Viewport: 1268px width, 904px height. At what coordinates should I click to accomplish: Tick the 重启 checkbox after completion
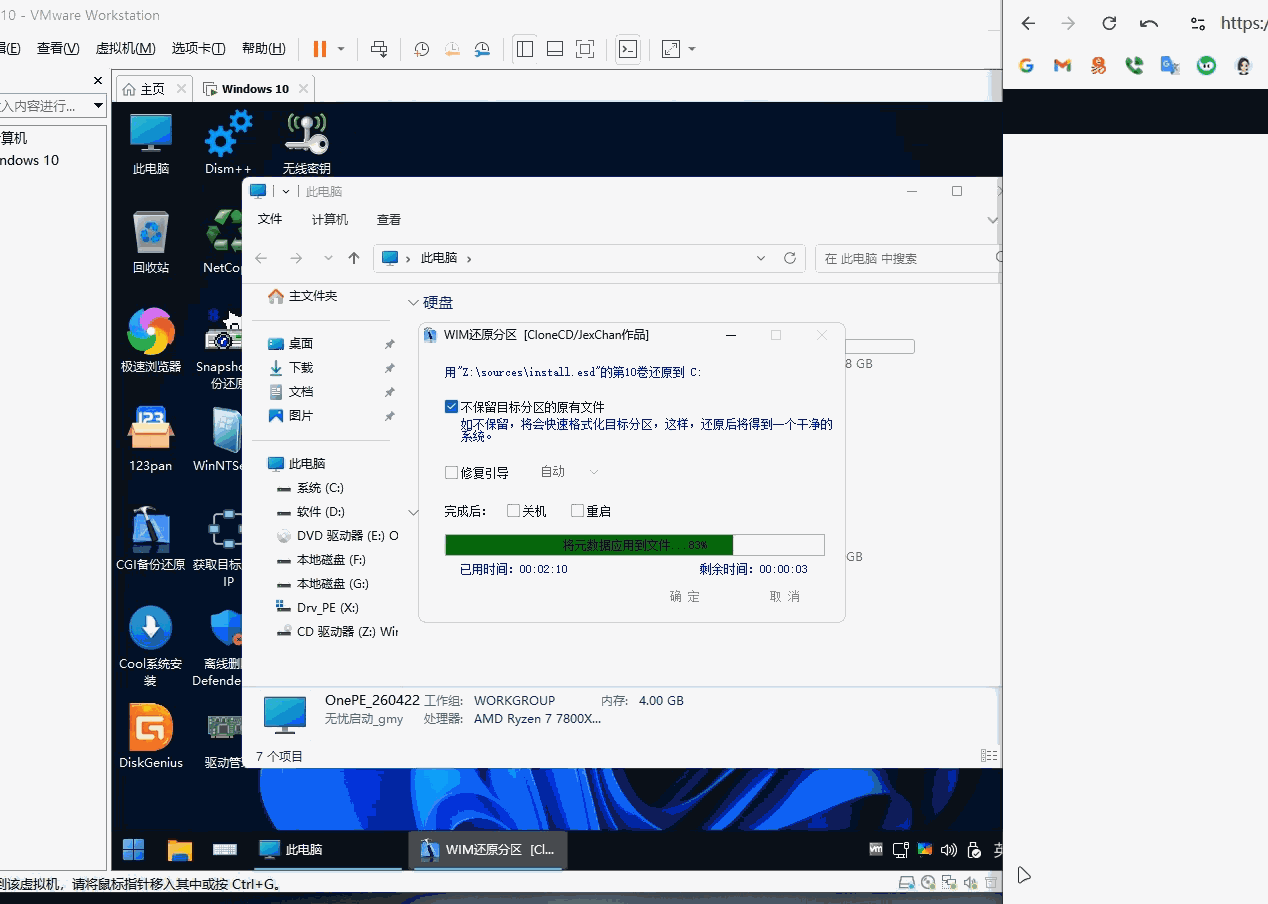pos(577,511)
